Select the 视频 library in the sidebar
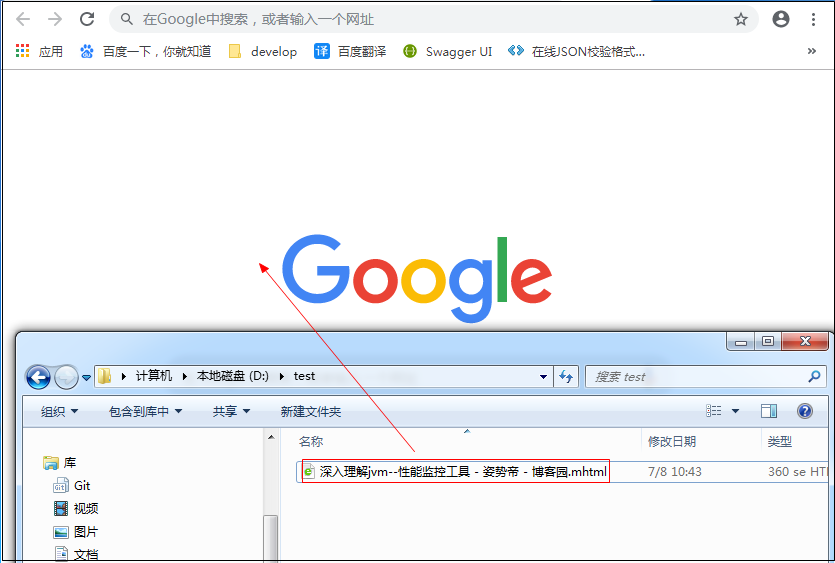The image size is (835, 563). point(76,508)
